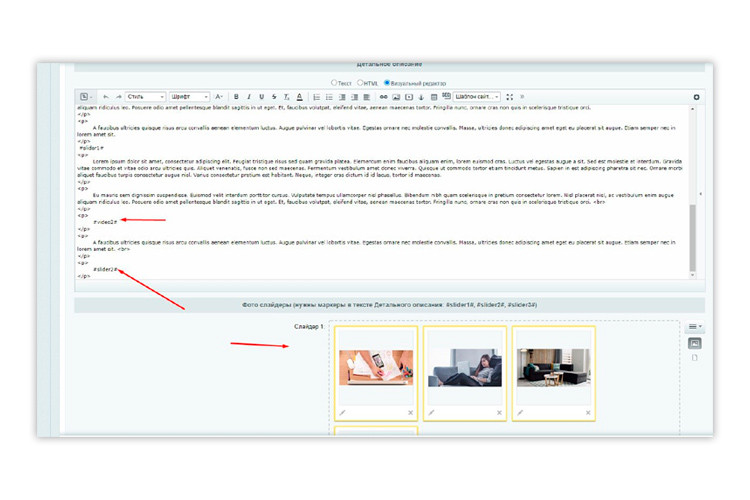The height and width of the screenshot is (500, 750).
Task: Insert a video into the description
Action: [x=409, y=97]
